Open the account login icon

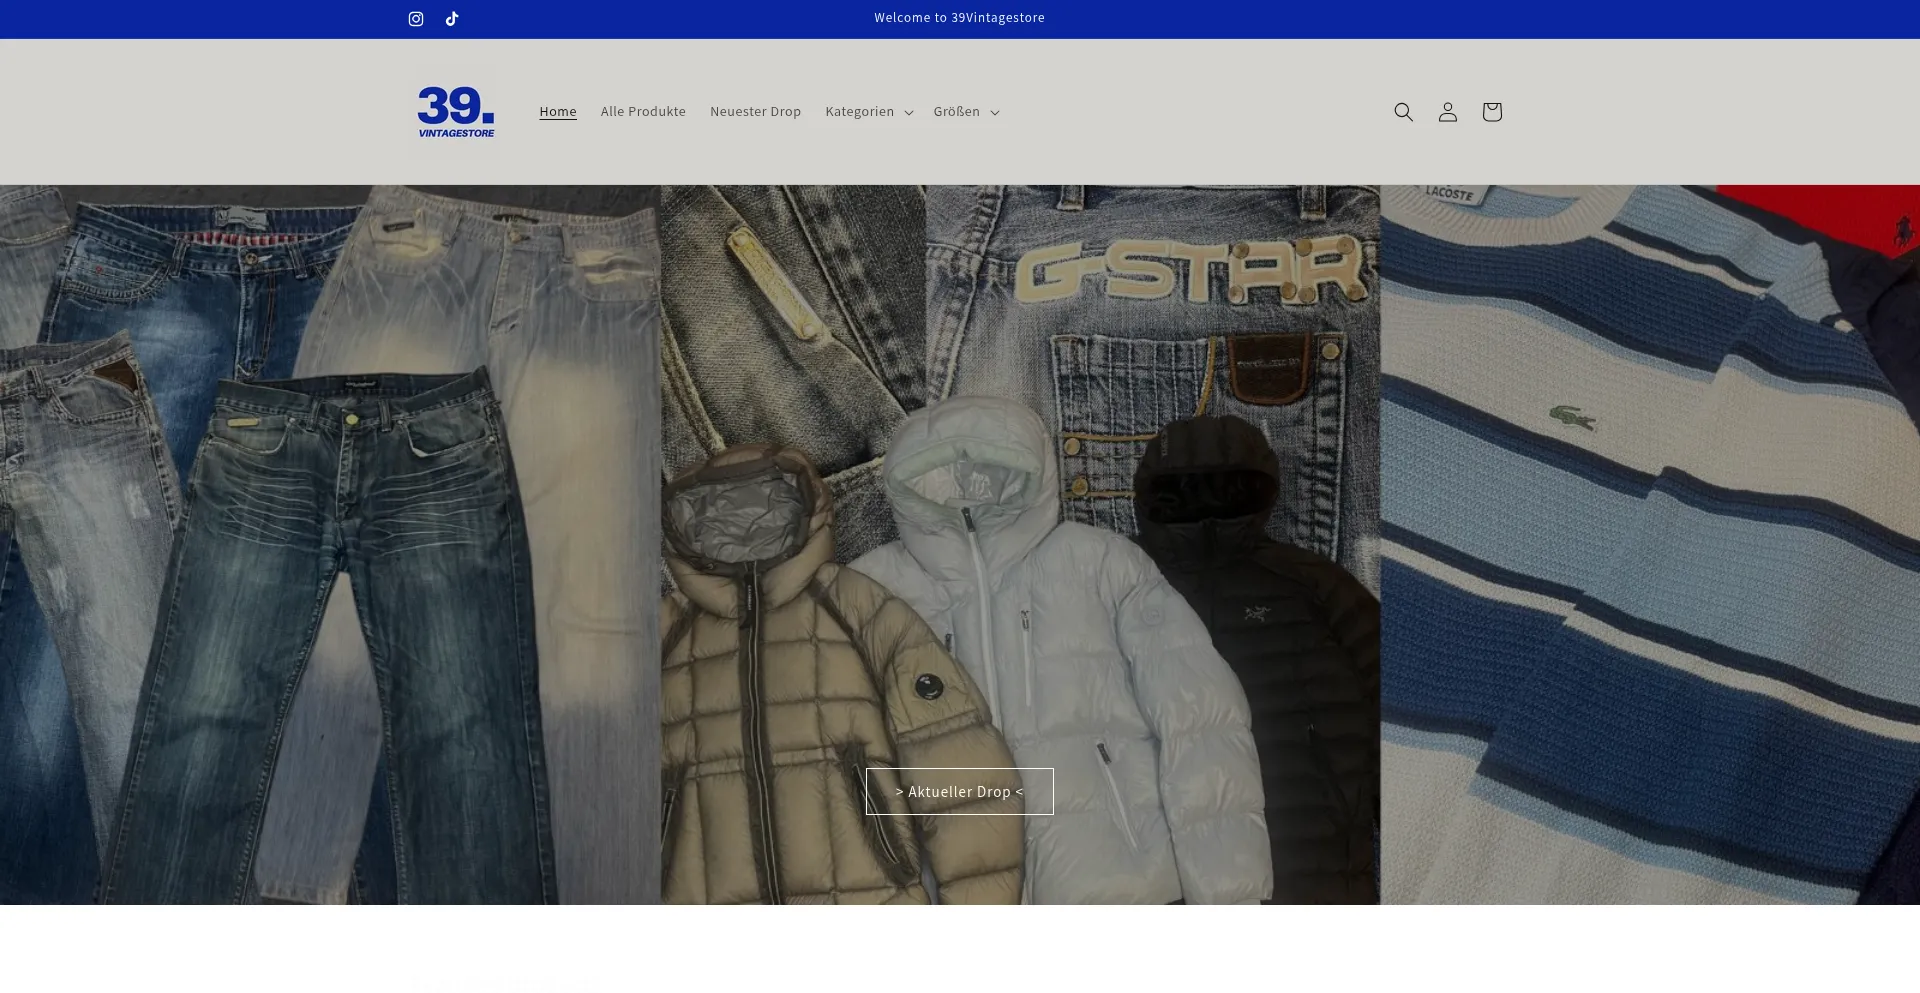[1448, 112]
